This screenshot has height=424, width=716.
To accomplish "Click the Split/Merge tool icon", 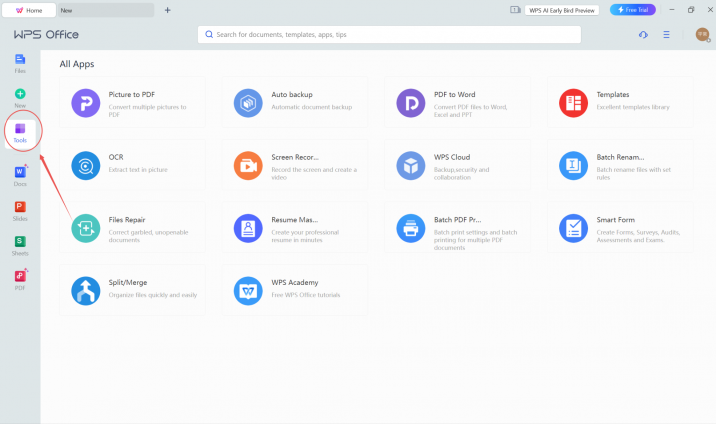I will coord(85,291).
